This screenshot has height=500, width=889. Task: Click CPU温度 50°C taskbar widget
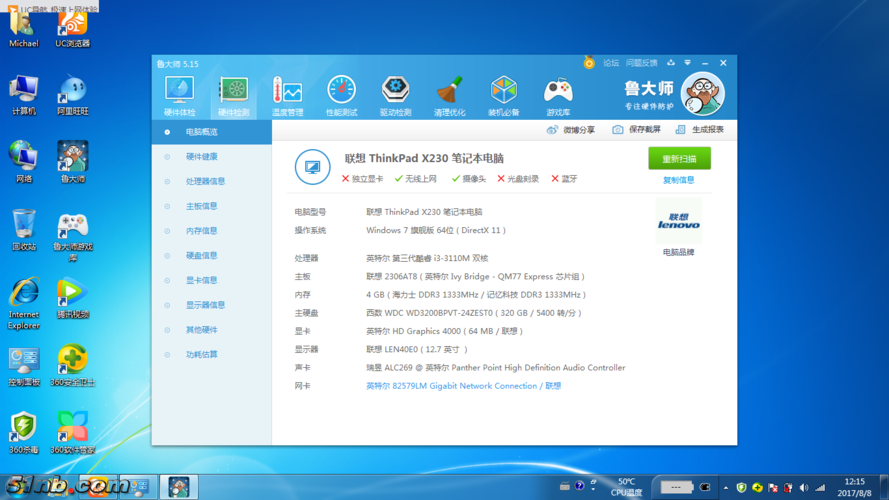point(626,487)
